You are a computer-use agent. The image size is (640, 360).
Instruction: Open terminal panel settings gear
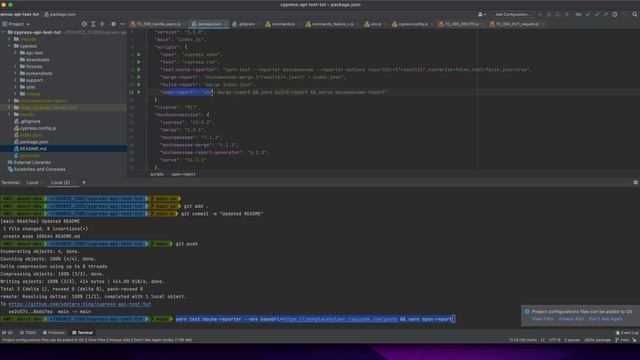[x=636, y=182]
